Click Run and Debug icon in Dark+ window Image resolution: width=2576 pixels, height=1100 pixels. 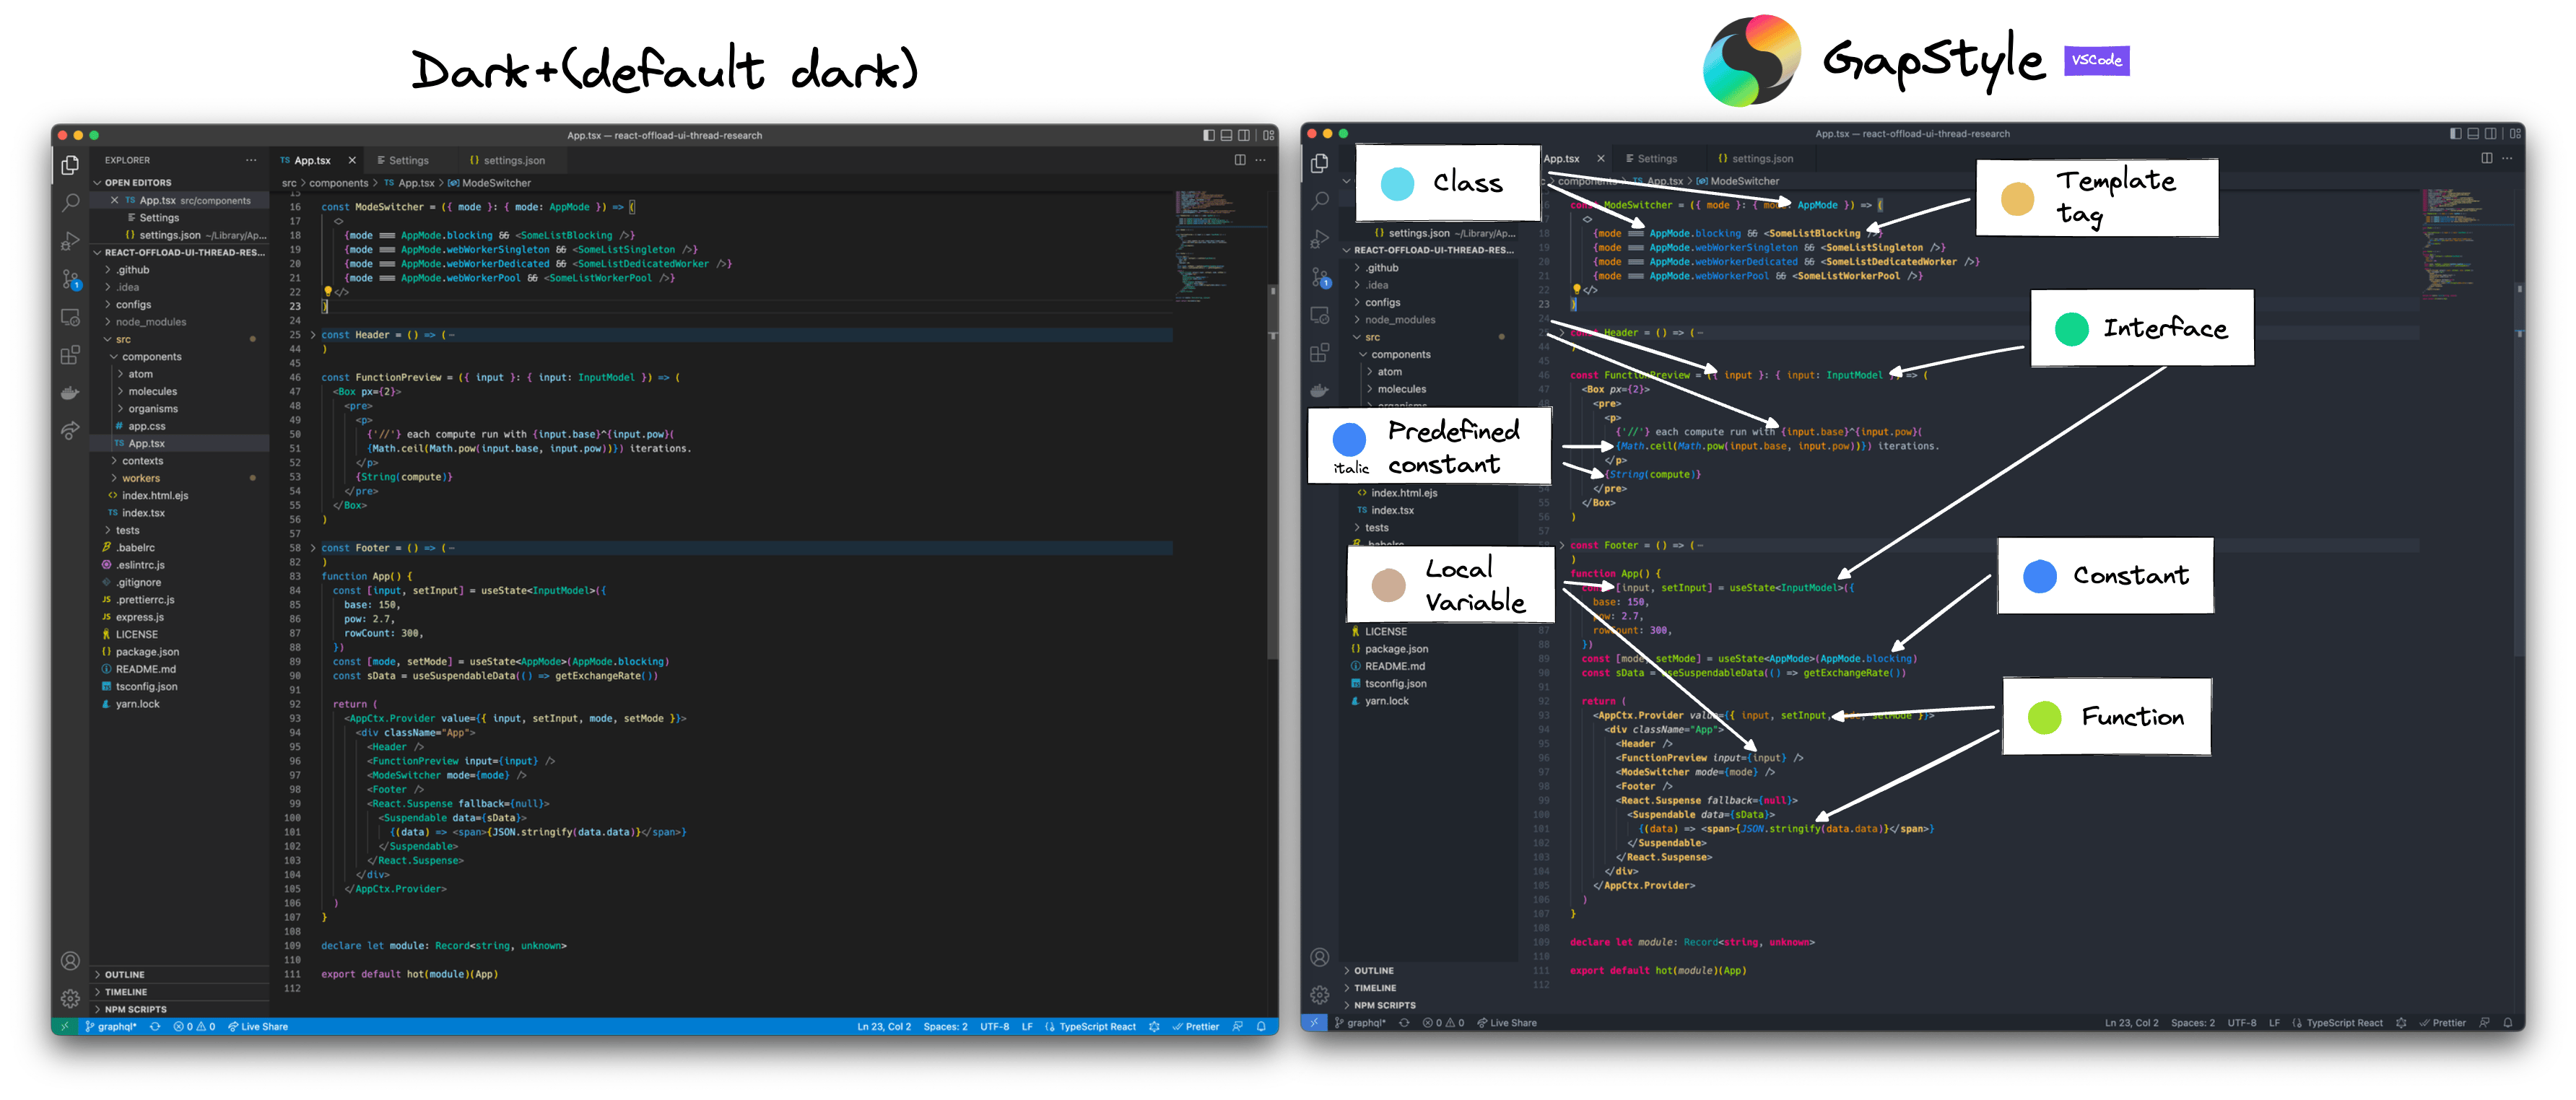tap(70, 241)
